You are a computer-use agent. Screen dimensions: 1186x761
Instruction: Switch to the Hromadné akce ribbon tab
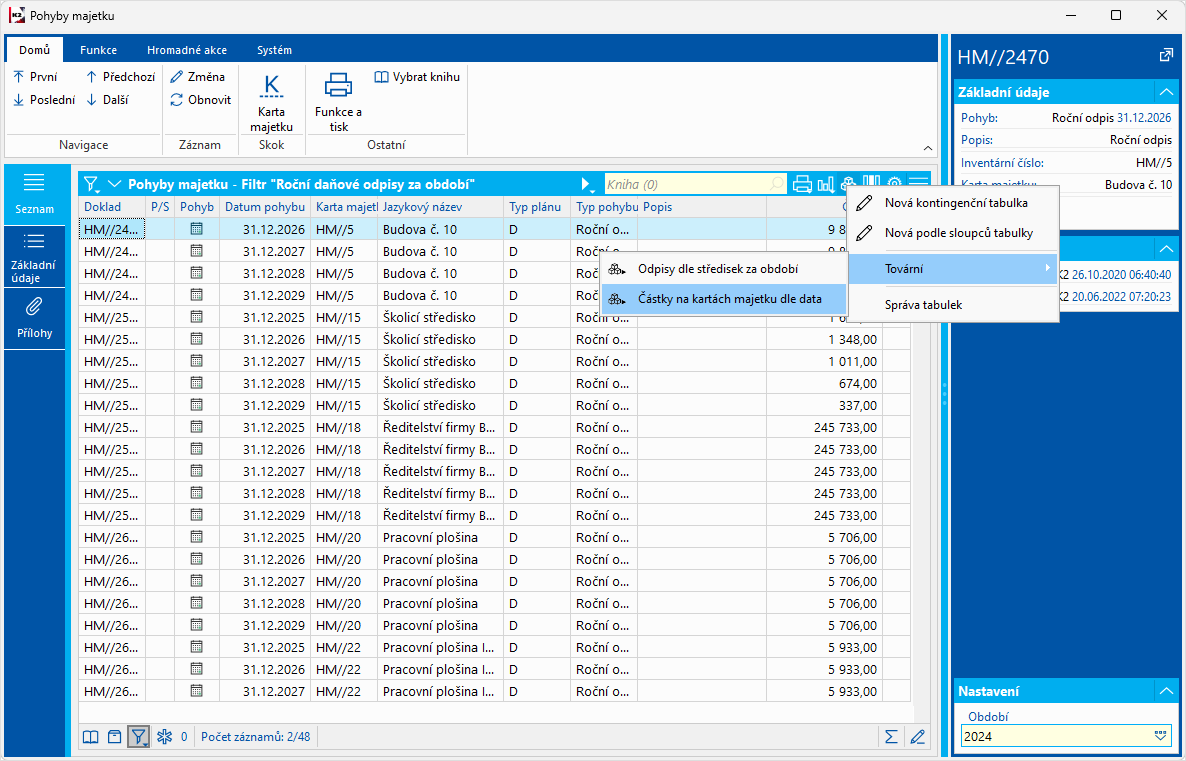186,50
